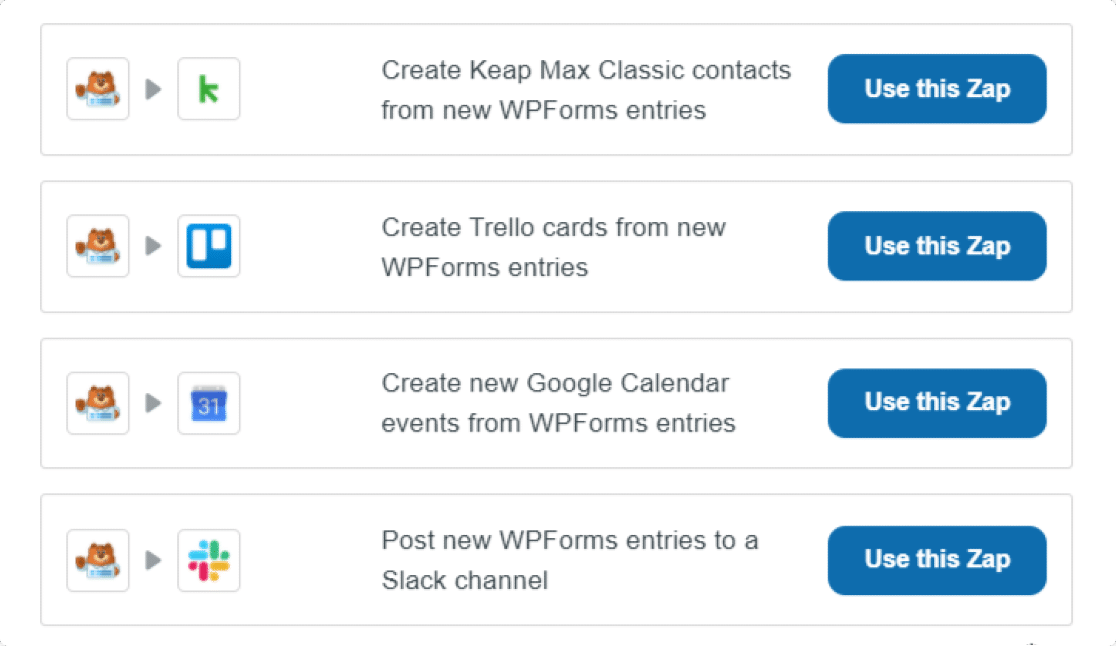Use this Zap for Trello cards
Image resolution: width=1116 pixels, height=646 pixels.
(937, 246)
